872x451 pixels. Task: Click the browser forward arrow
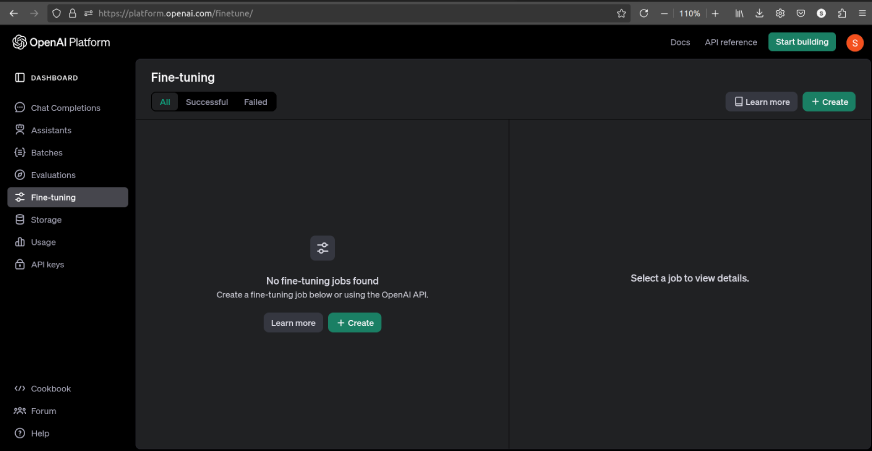pyautogui.click(x=34, y=13)
